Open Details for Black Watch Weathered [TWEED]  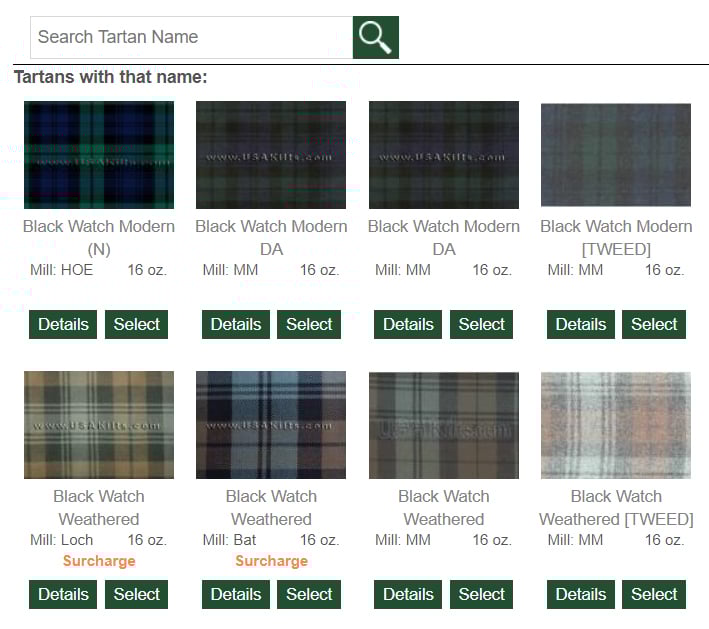(581, 594)
